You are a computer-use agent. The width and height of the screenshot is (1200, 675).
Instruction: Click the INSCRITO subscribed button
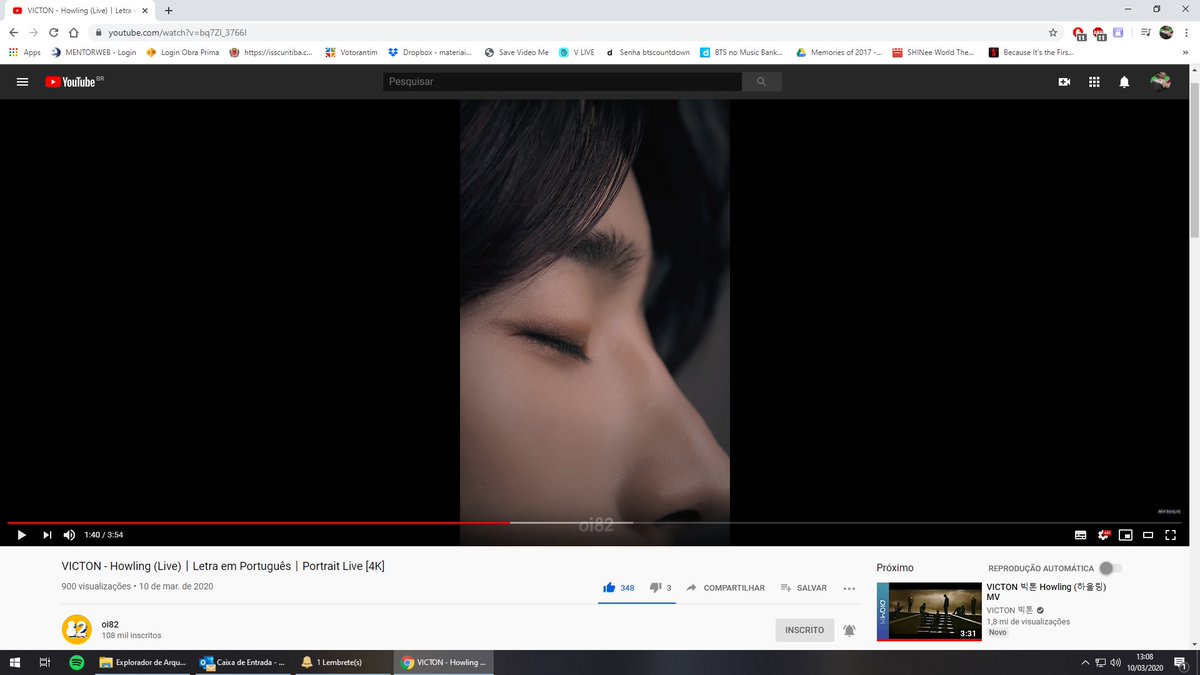pyautogui.click(x=804, y=630)
